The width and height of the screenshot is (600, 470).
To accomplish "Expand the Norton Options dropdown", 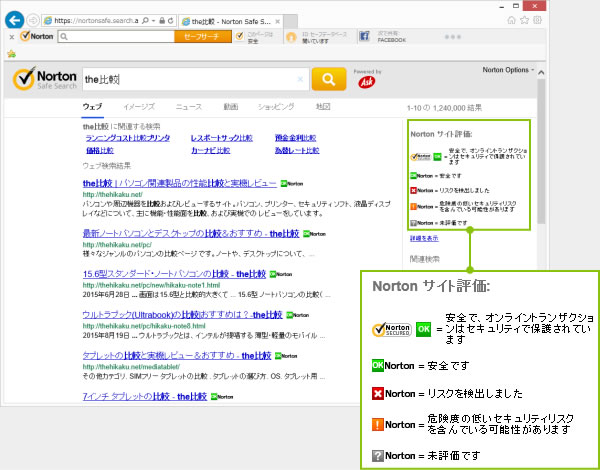I will pos(508,70).
